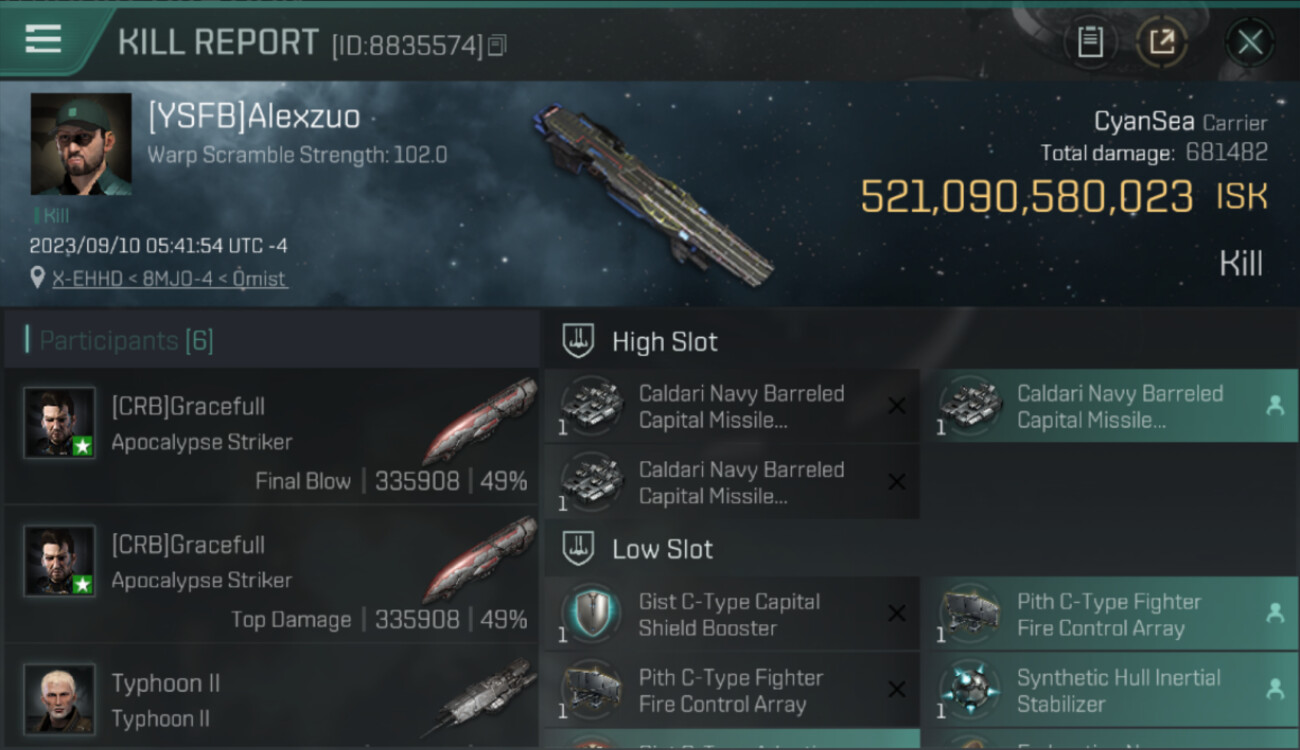Click the Low Slot section icon
The height and width of the screenshot is (750, 1300).
click(578, 549)
